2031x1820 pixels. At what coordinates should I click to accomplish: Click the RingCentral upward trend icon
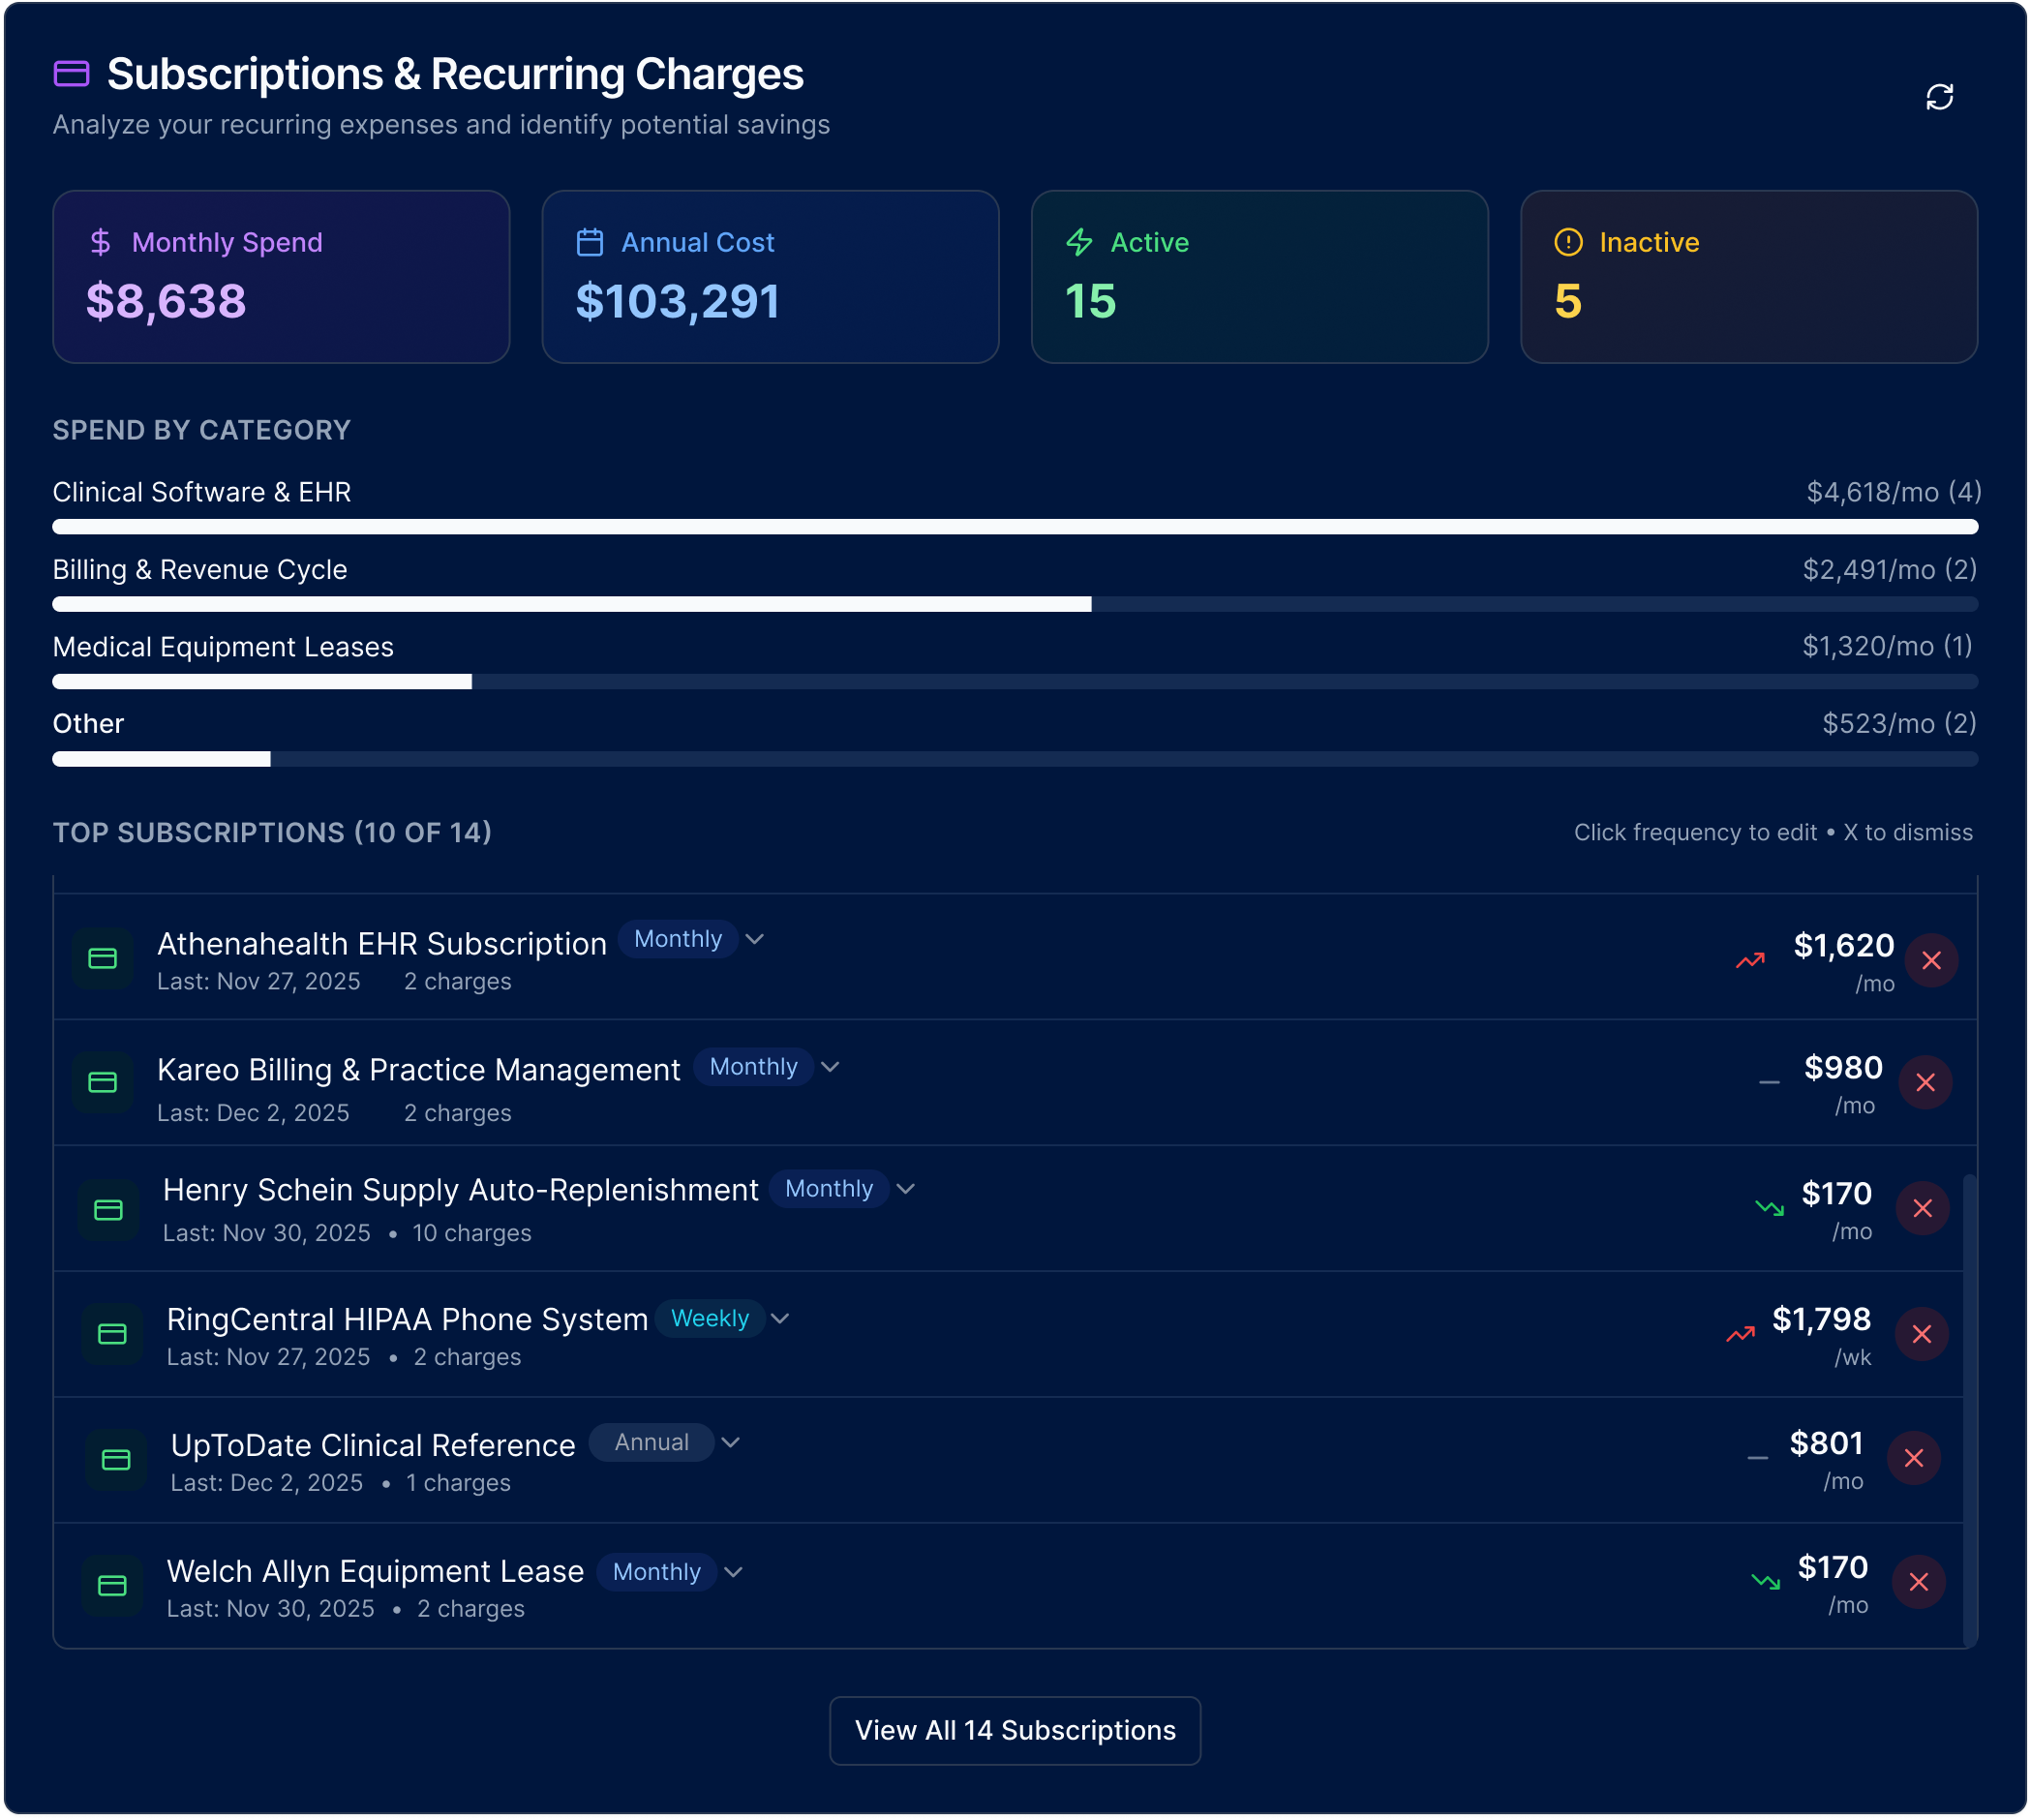click(1740, 1334)
